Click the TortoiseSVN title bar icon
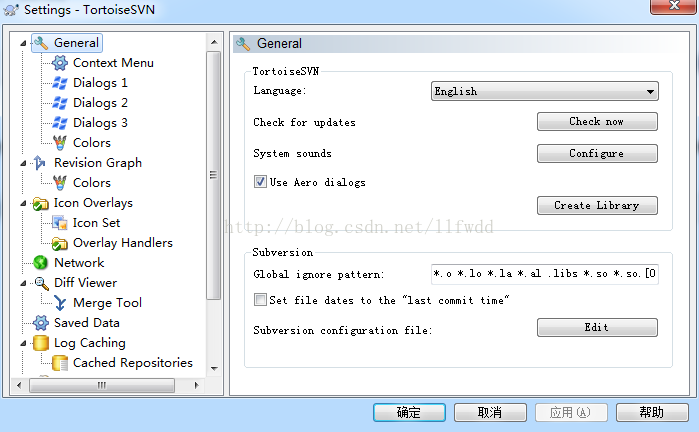699x432 pixels. pos(11,10)
